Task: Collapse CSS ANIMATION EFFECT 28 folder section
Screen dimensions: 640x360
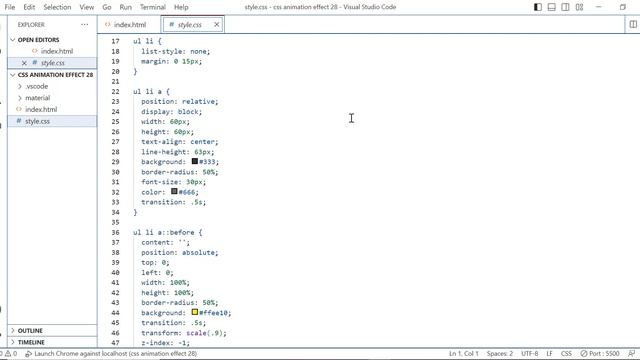Action: click(x=13, y=75)
